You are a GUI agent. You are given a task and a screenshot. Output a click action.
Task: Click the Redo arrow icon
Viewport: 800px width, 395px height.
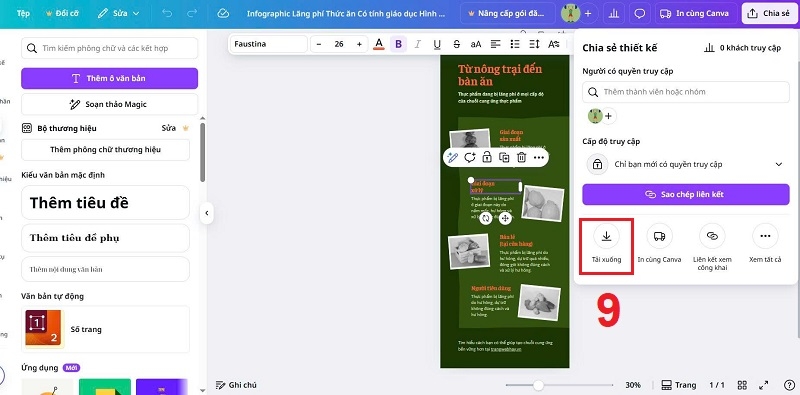pyautogui.click(x=192, y=14)
